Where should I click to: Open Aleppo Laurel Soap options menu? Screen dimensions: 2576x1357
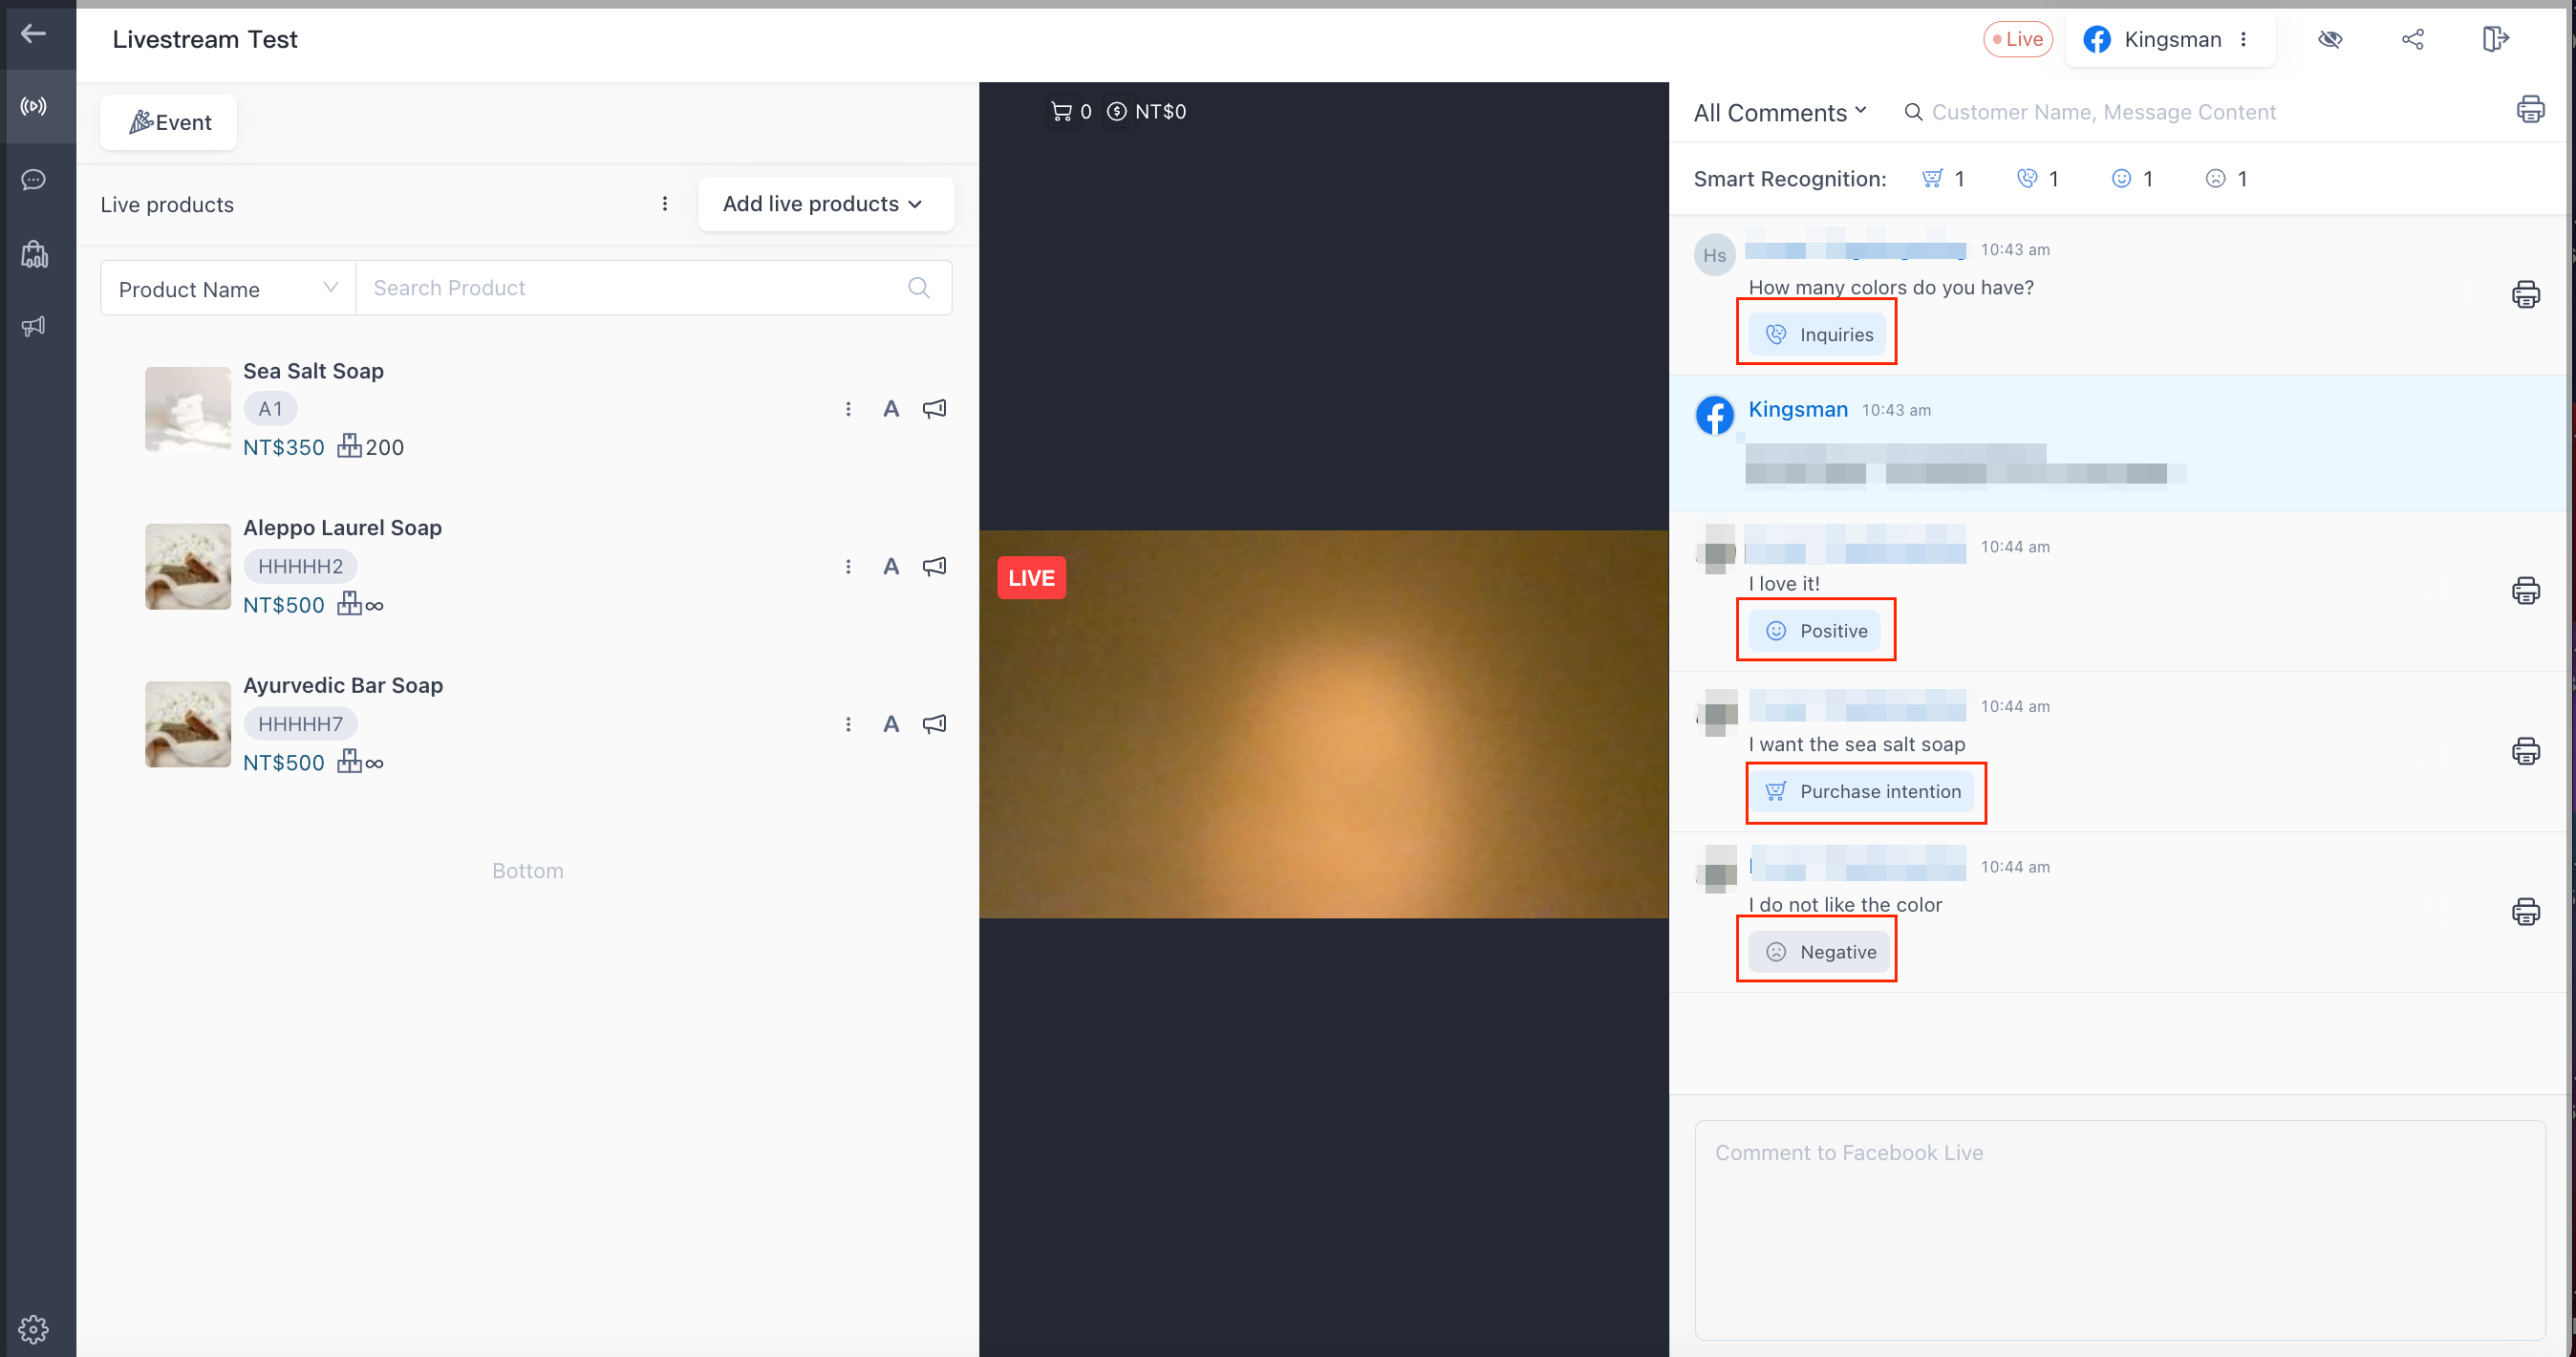(x=848, y=566)
